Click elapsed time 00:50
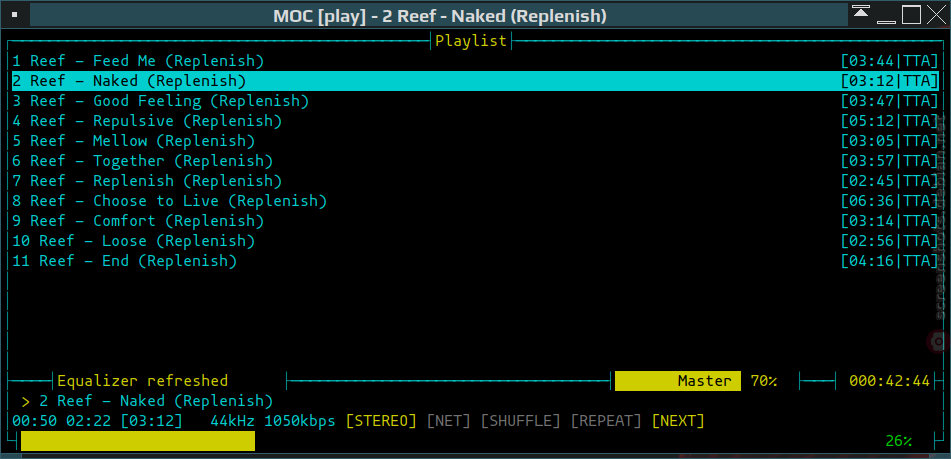951x459 pixels. pyautogui.click(x=34, y=421)
